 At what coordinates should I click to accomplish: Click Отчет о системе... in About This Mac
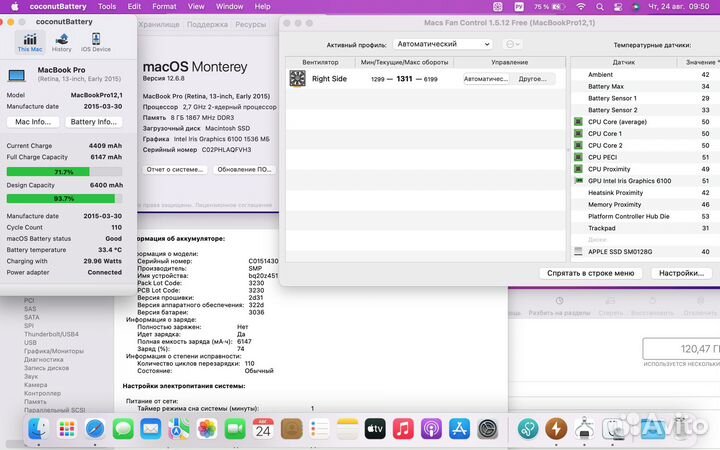coord(175,169)
